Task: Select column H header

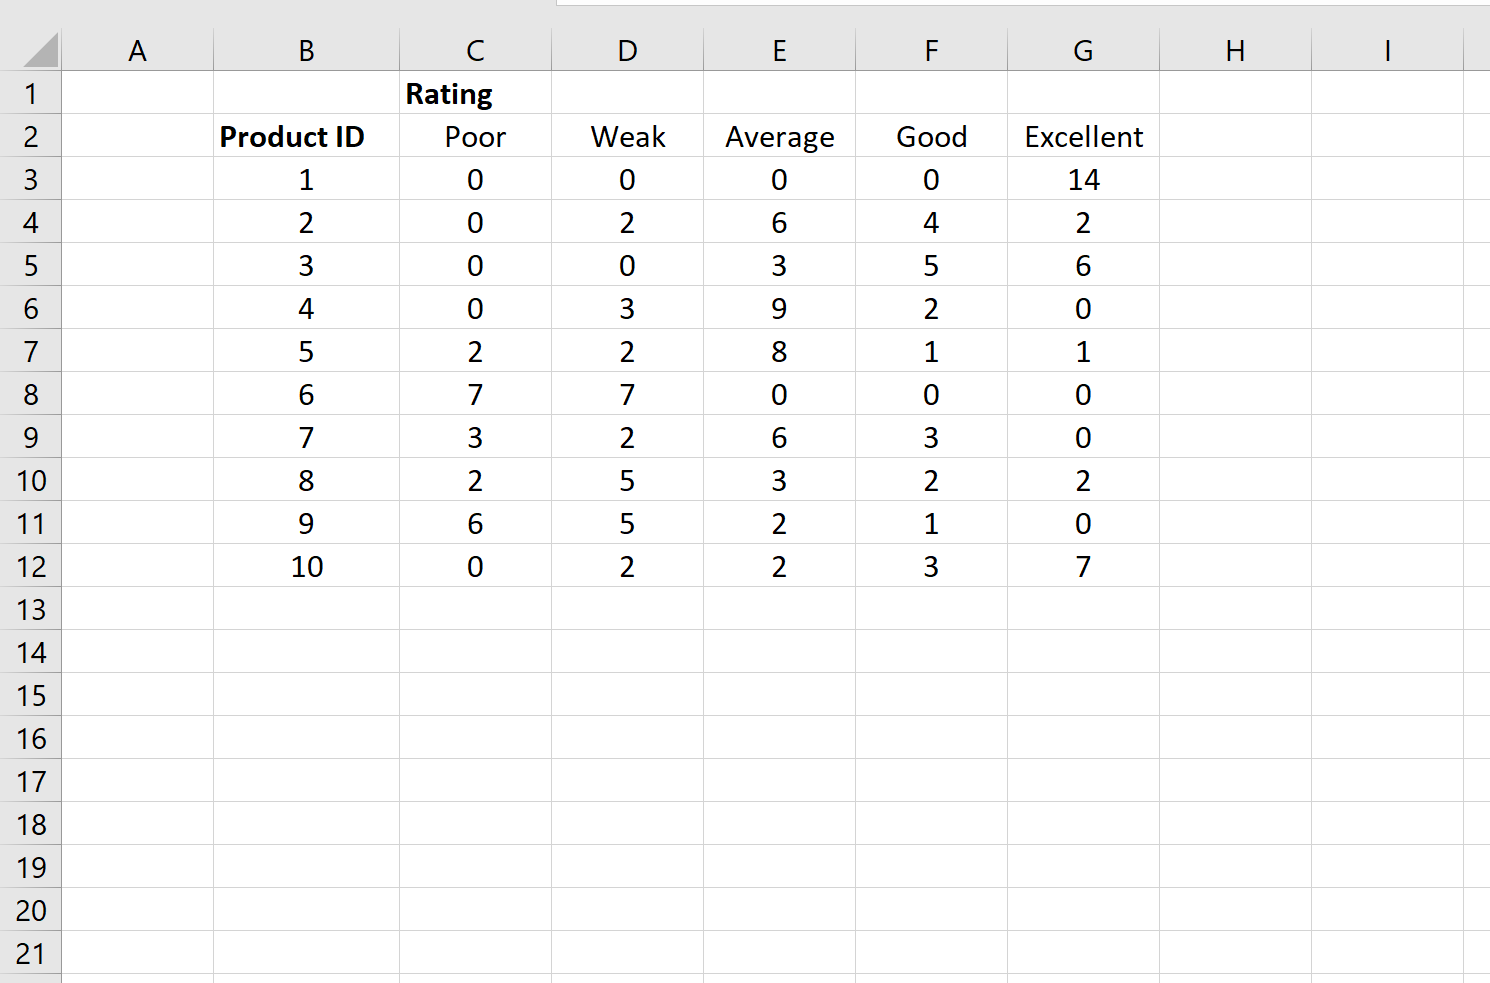Action: (1235, 50)
